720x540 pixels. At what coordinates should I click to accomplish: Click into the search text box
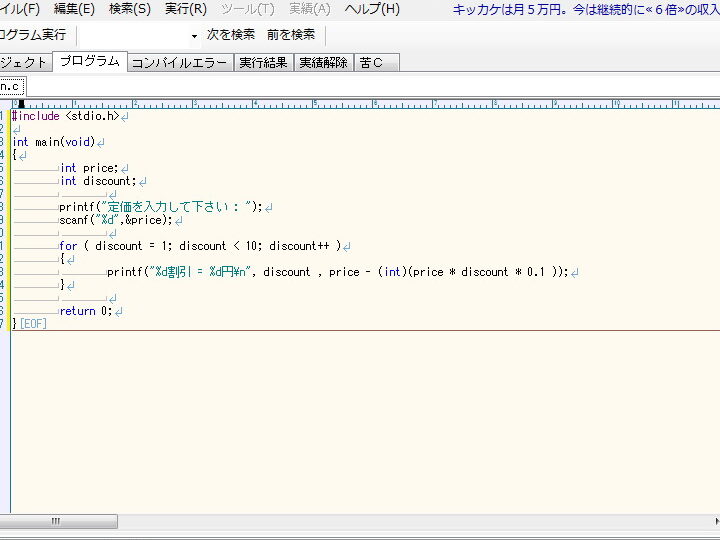click(133, 35)
